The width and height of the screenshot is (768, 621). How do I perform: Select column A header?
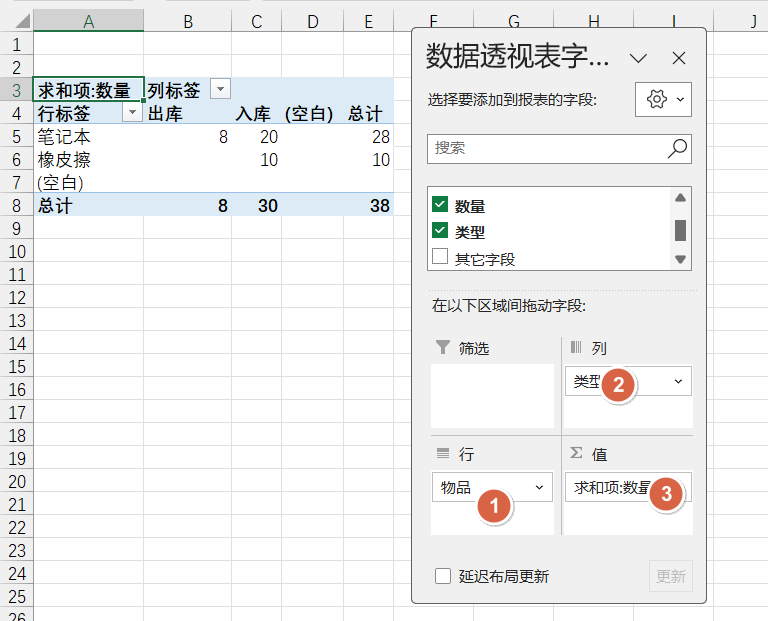pyautogui.click(x=89, y=21)
